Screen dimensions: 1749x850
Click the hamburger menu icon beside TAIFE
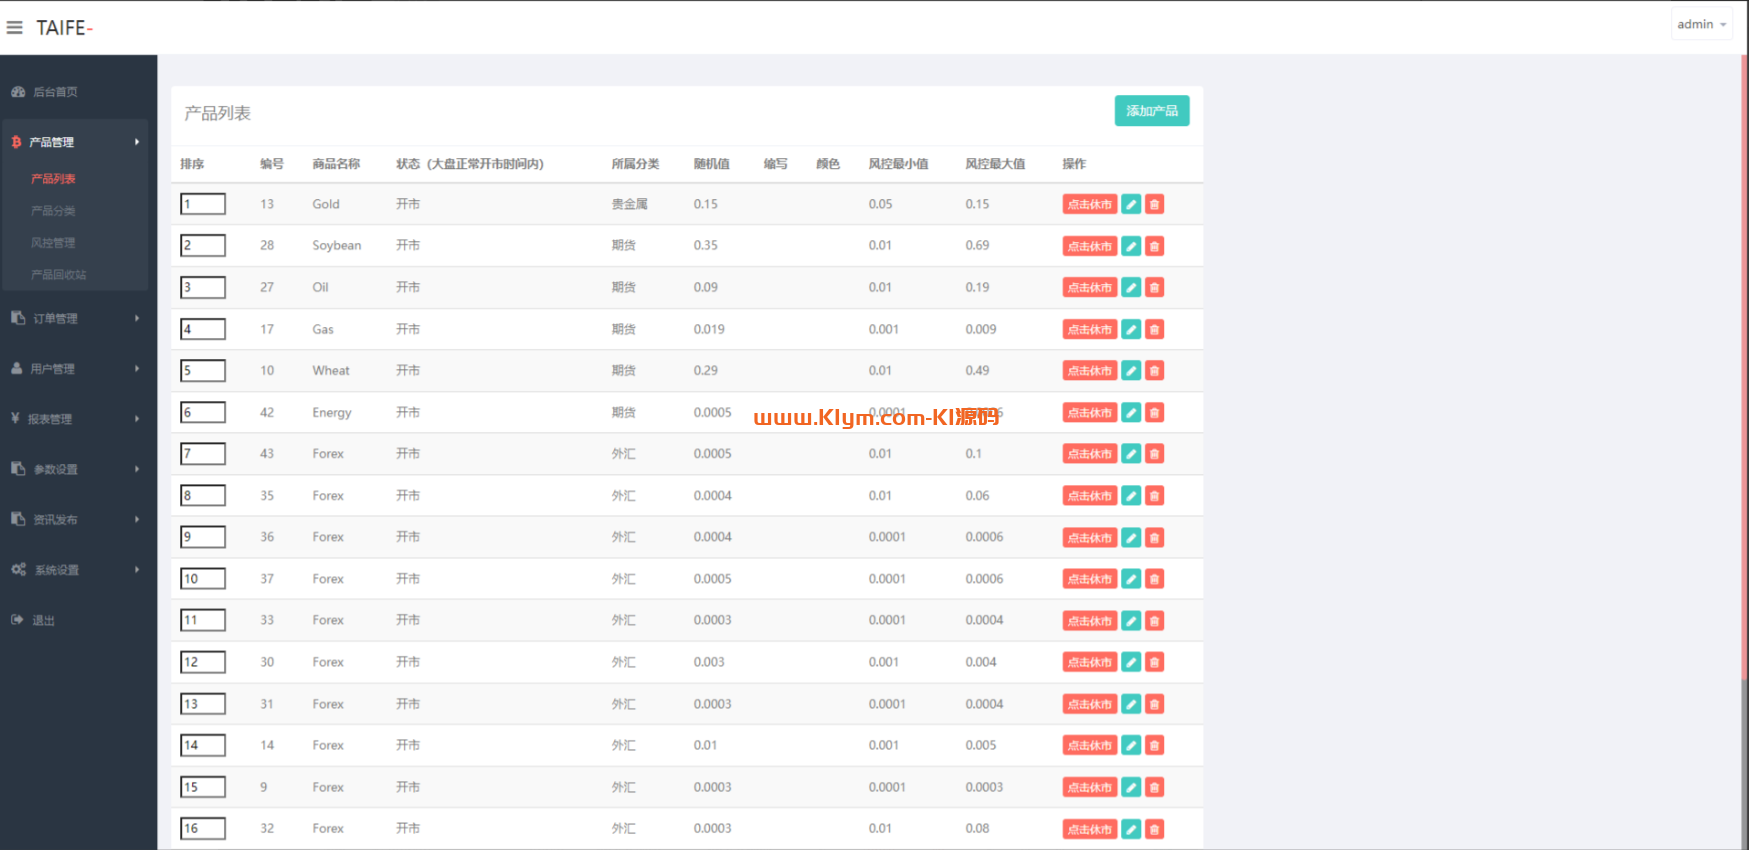(x=15, y=28)
